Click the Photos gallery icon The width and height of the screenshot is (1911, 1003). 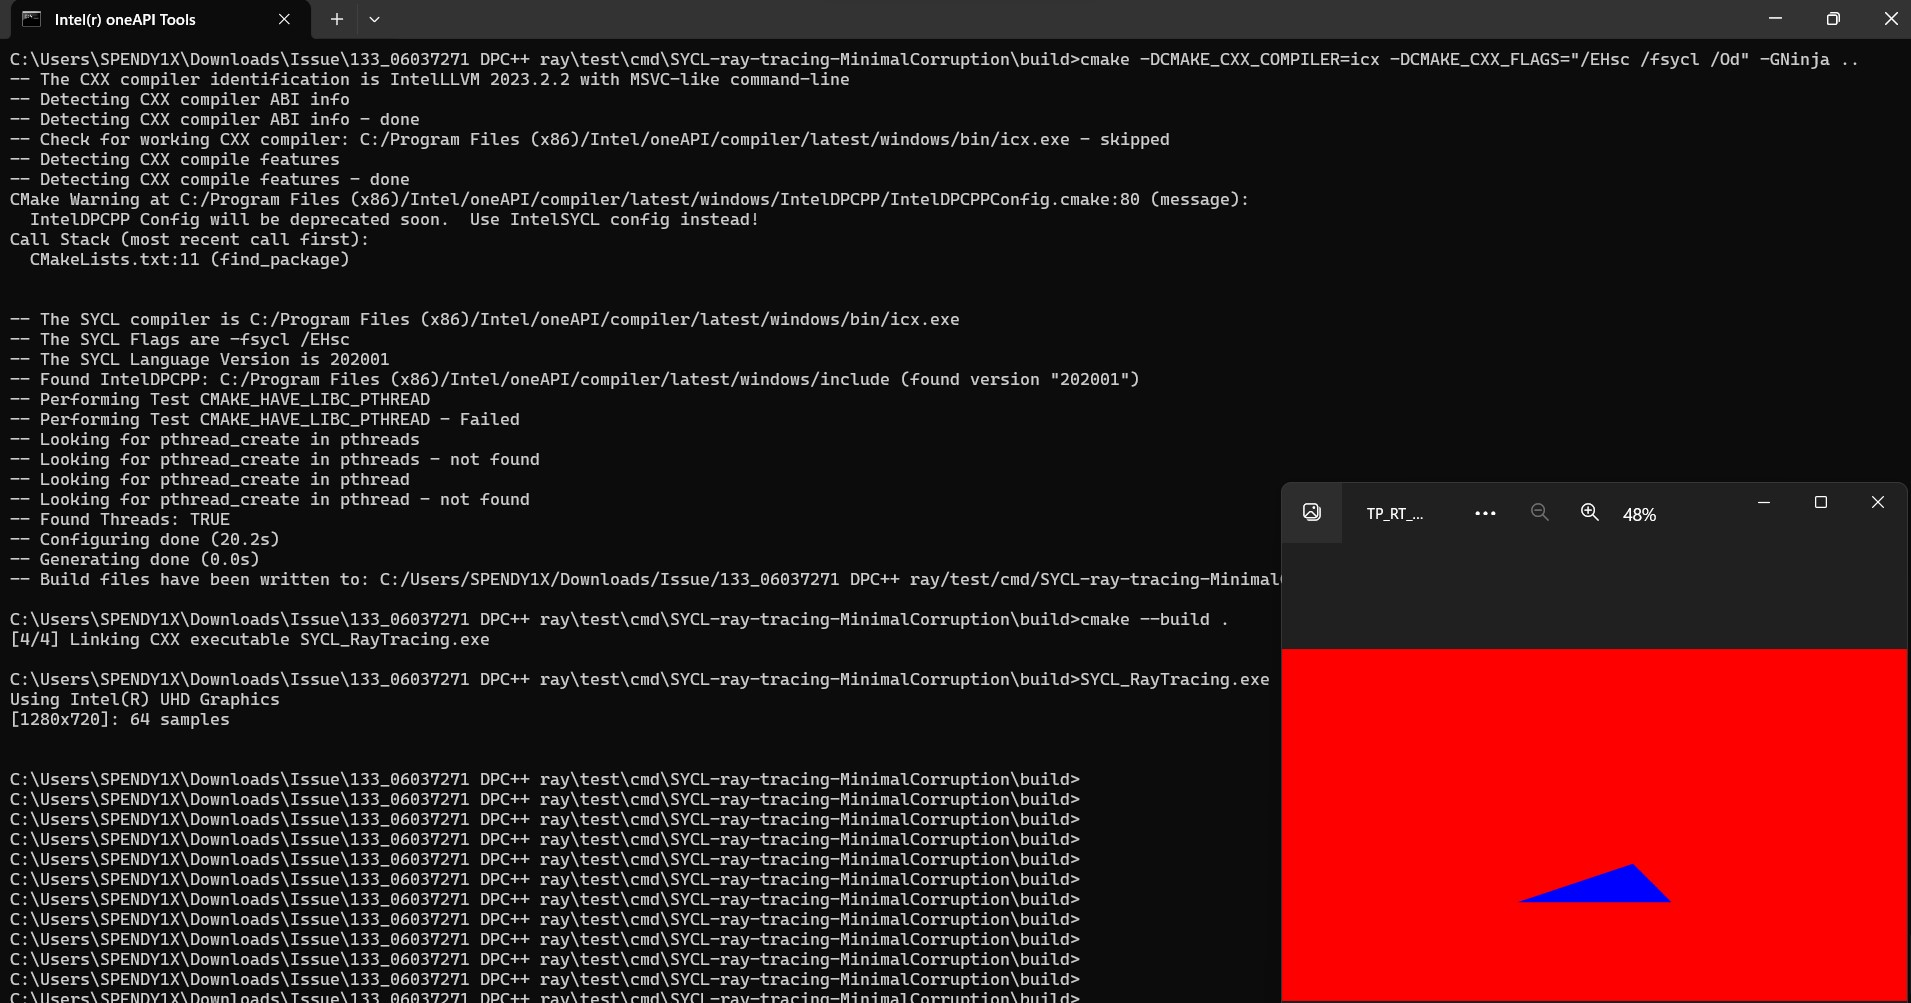tap(1312, 512)
